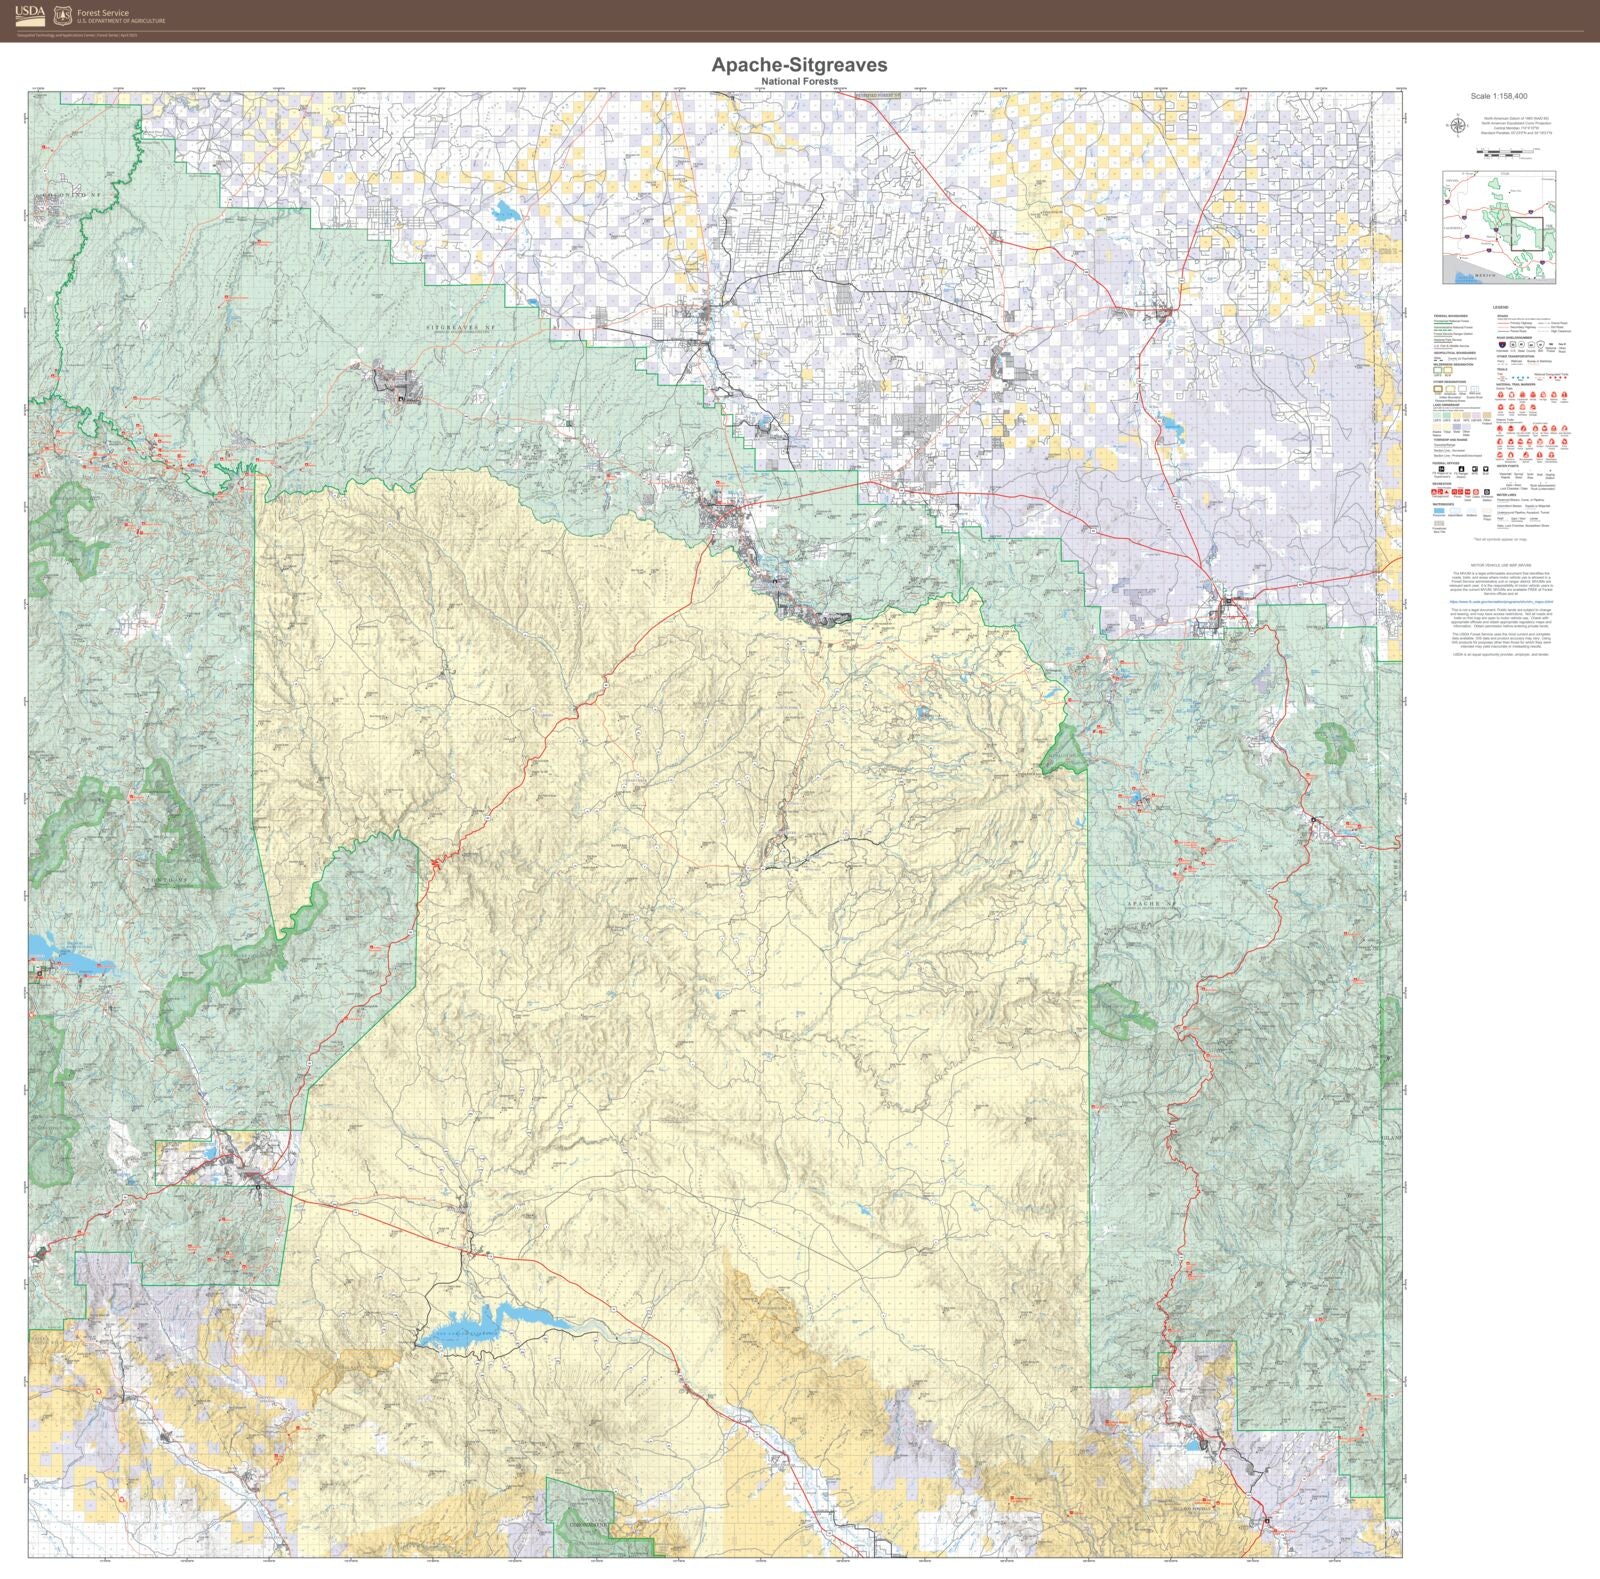1600x1579 pixels.
Task: Toggle the Wilderness Designation USFS box
Action: pyautogui.click(x=1437, y=370)
